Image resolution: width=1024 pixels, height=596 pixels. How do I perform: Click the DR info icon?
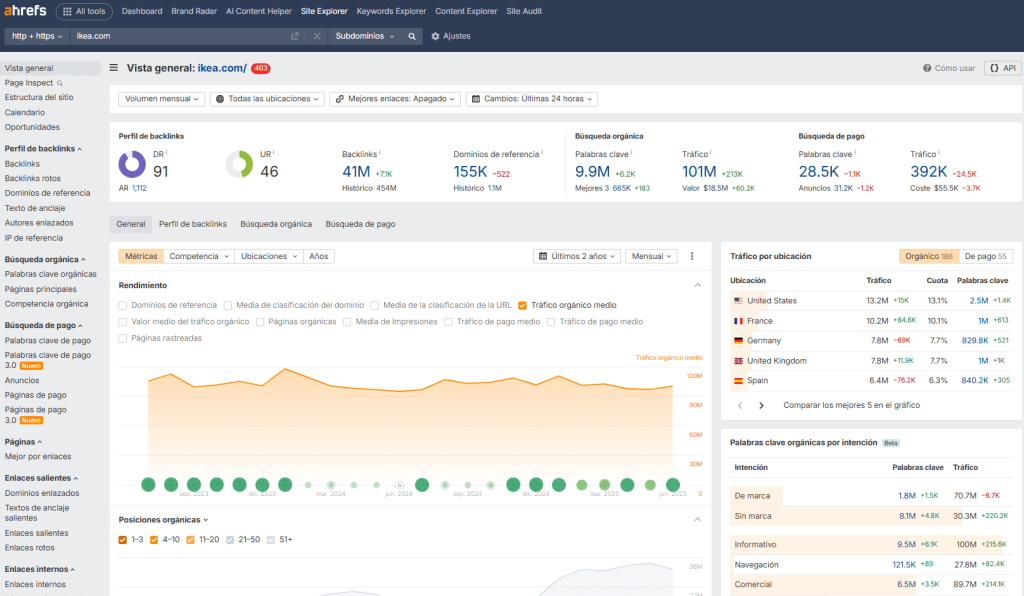point(166,152)
